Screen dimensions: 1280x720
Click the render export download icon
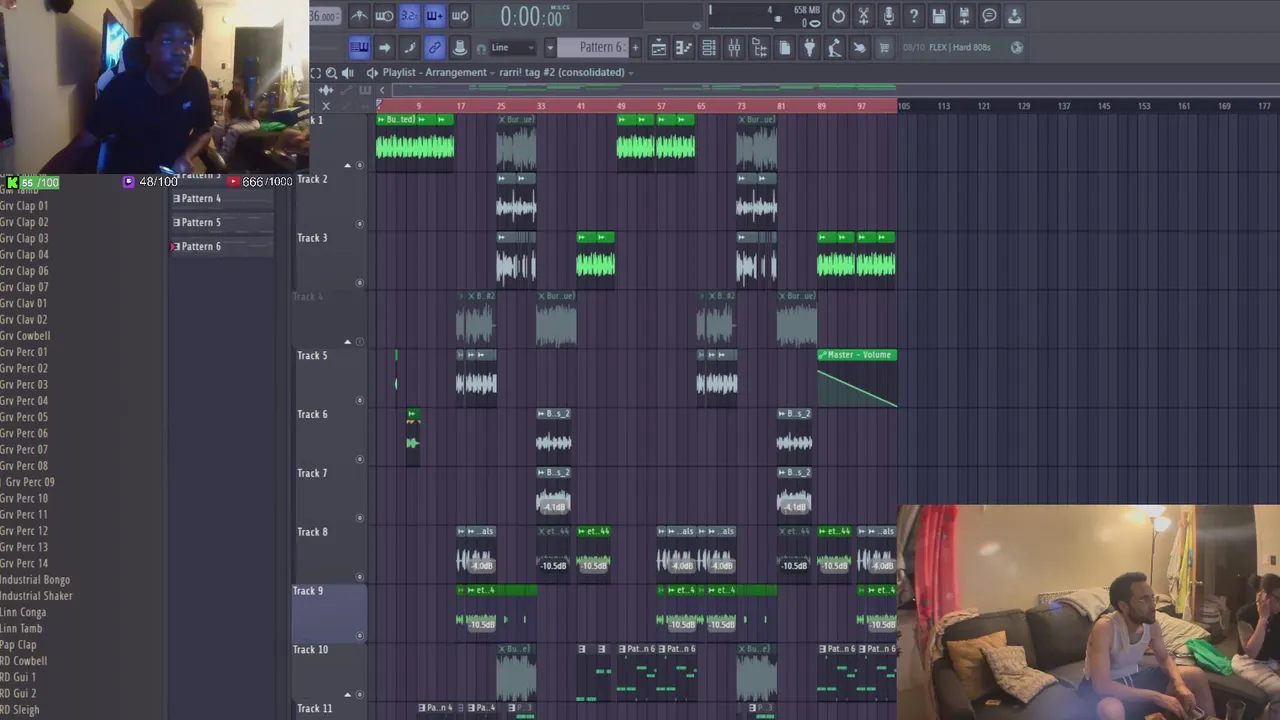[1014, 15]
